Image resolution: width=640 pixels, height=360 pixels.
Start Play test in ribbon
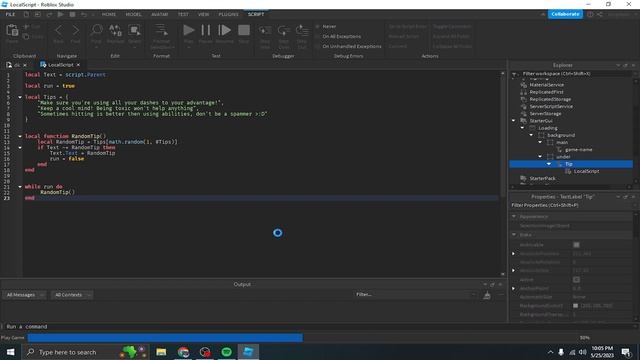click(x=189, y=30)
